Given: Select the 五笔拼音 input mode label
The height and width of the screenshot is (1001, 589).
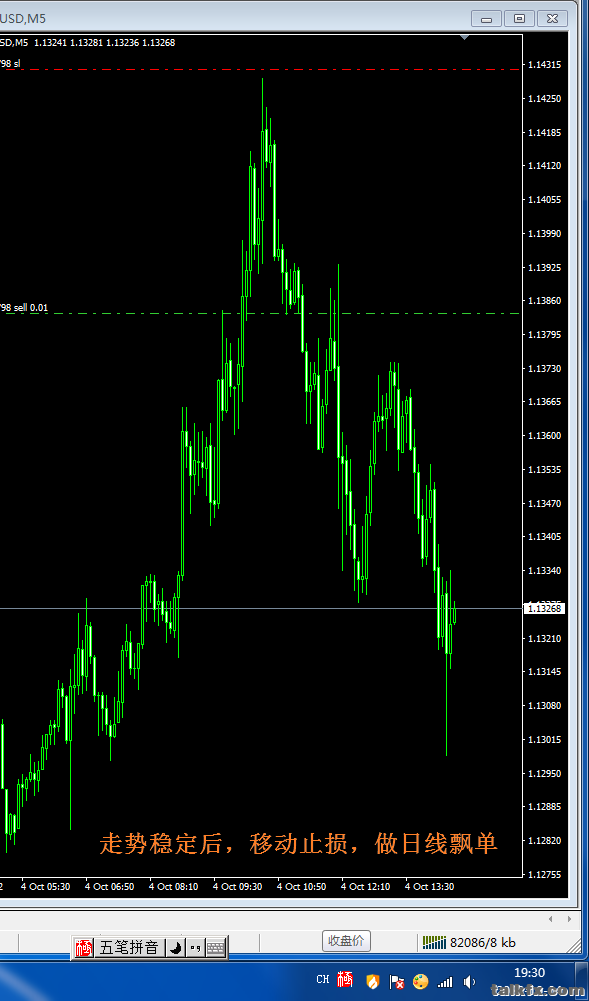Looking at the screenshot, I should pos(129,948).
